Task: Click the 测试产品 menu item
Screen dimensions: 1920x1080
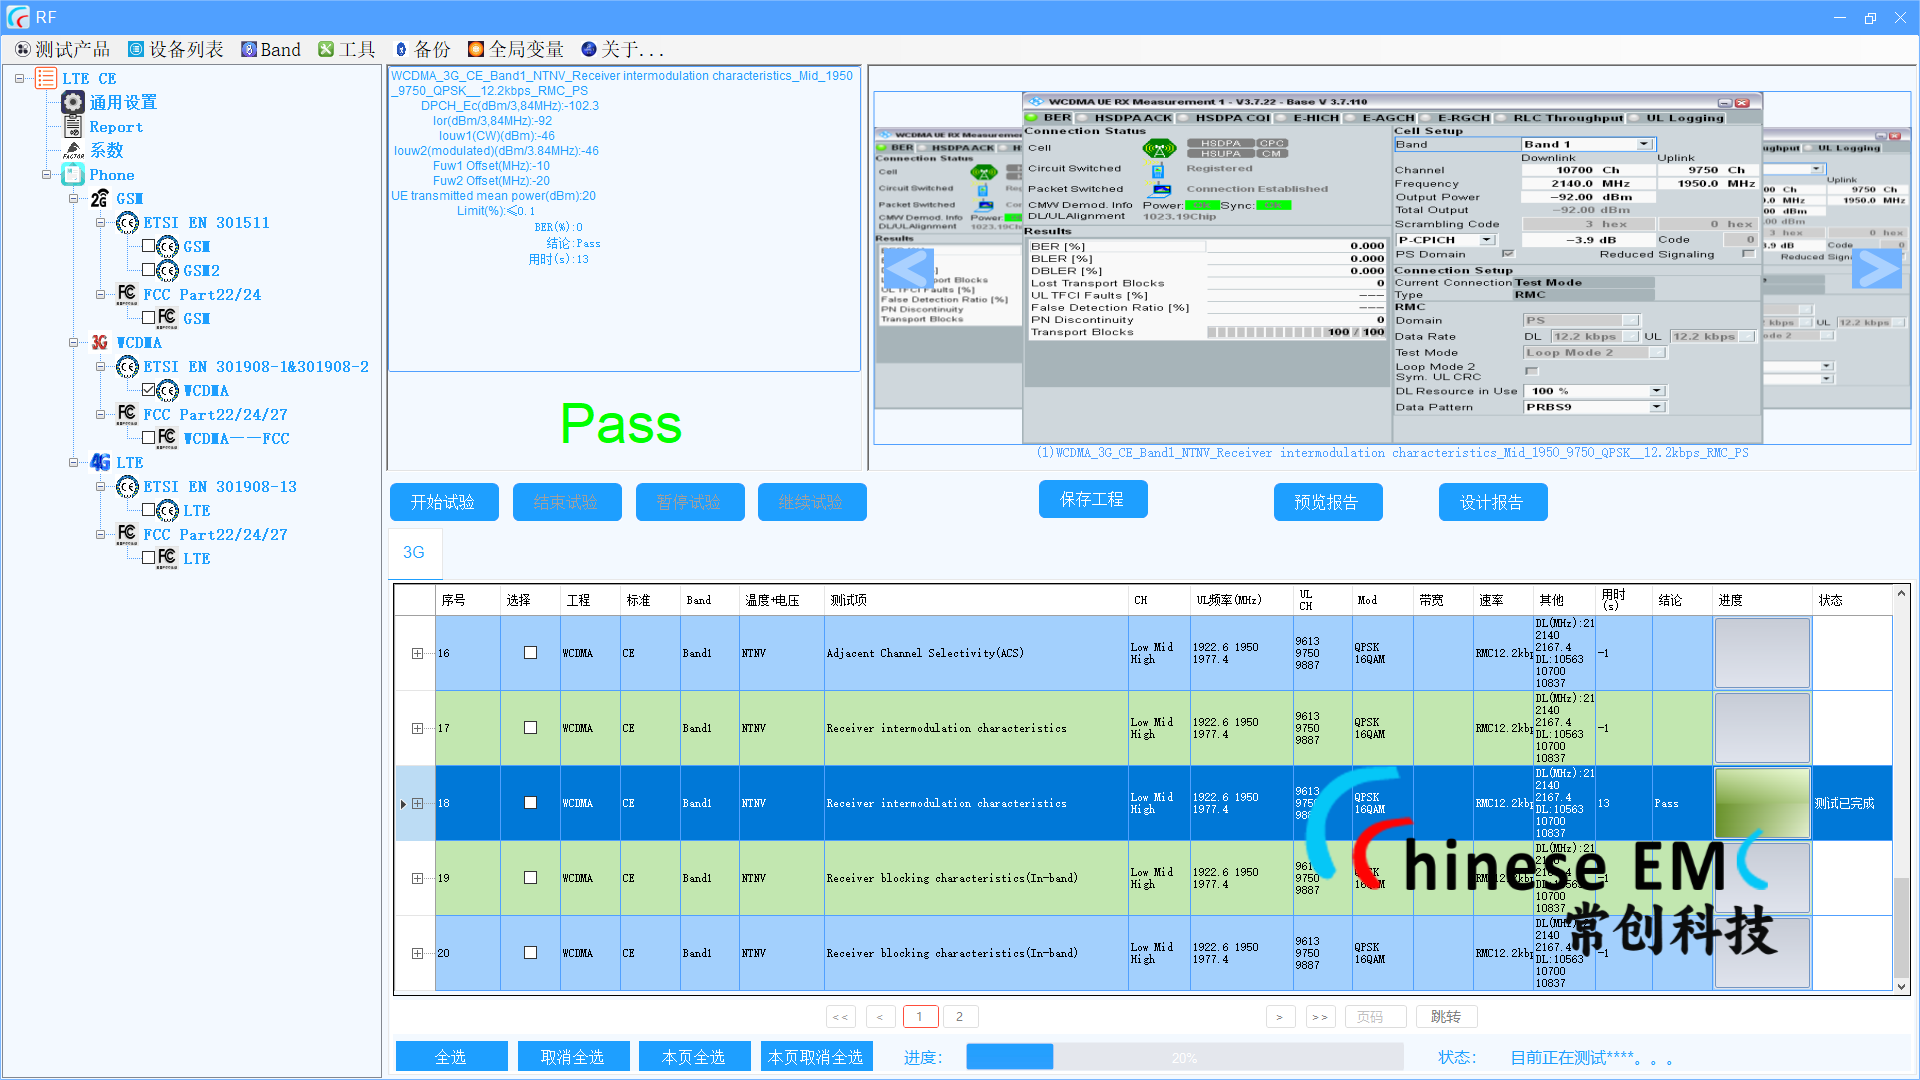Action: [x=62, y=49]
